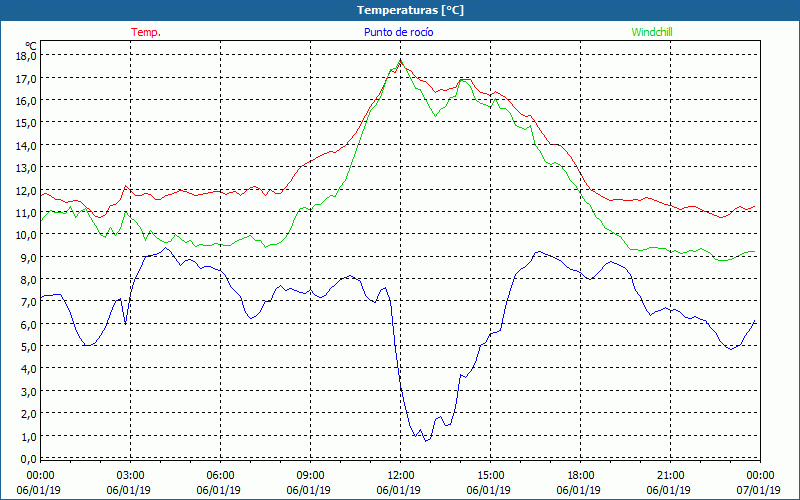Click the 6,0 y-axis value

tap(28, 324)
